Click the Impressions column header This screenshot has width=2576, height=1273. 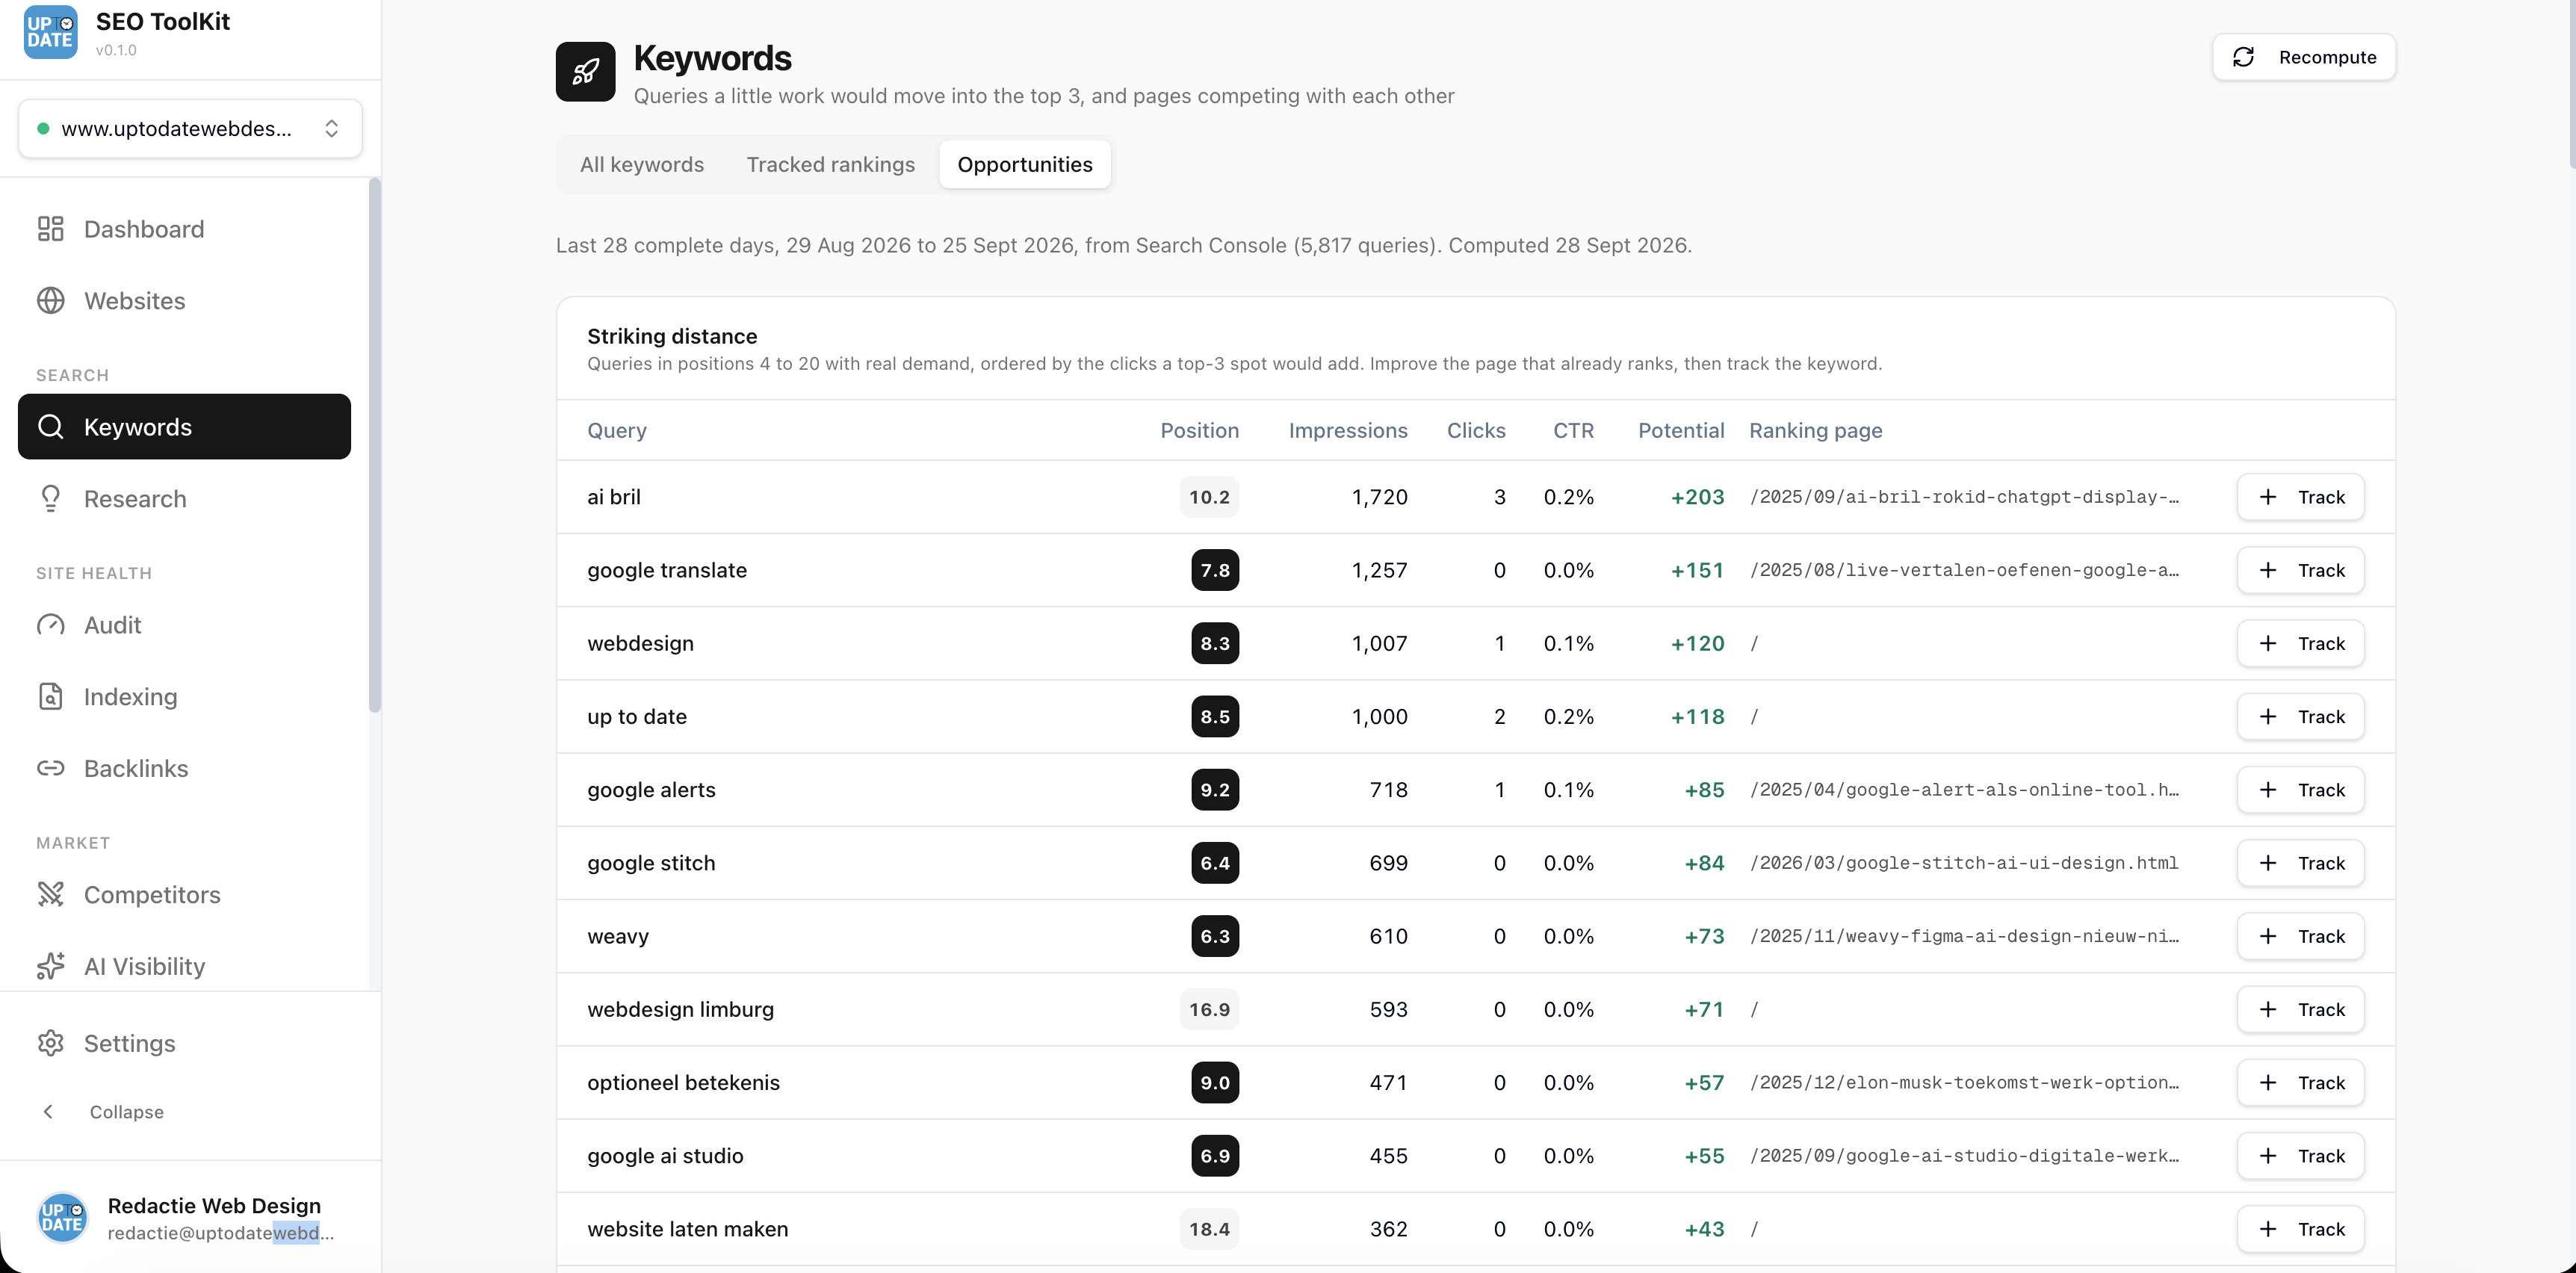point(1348,430)
